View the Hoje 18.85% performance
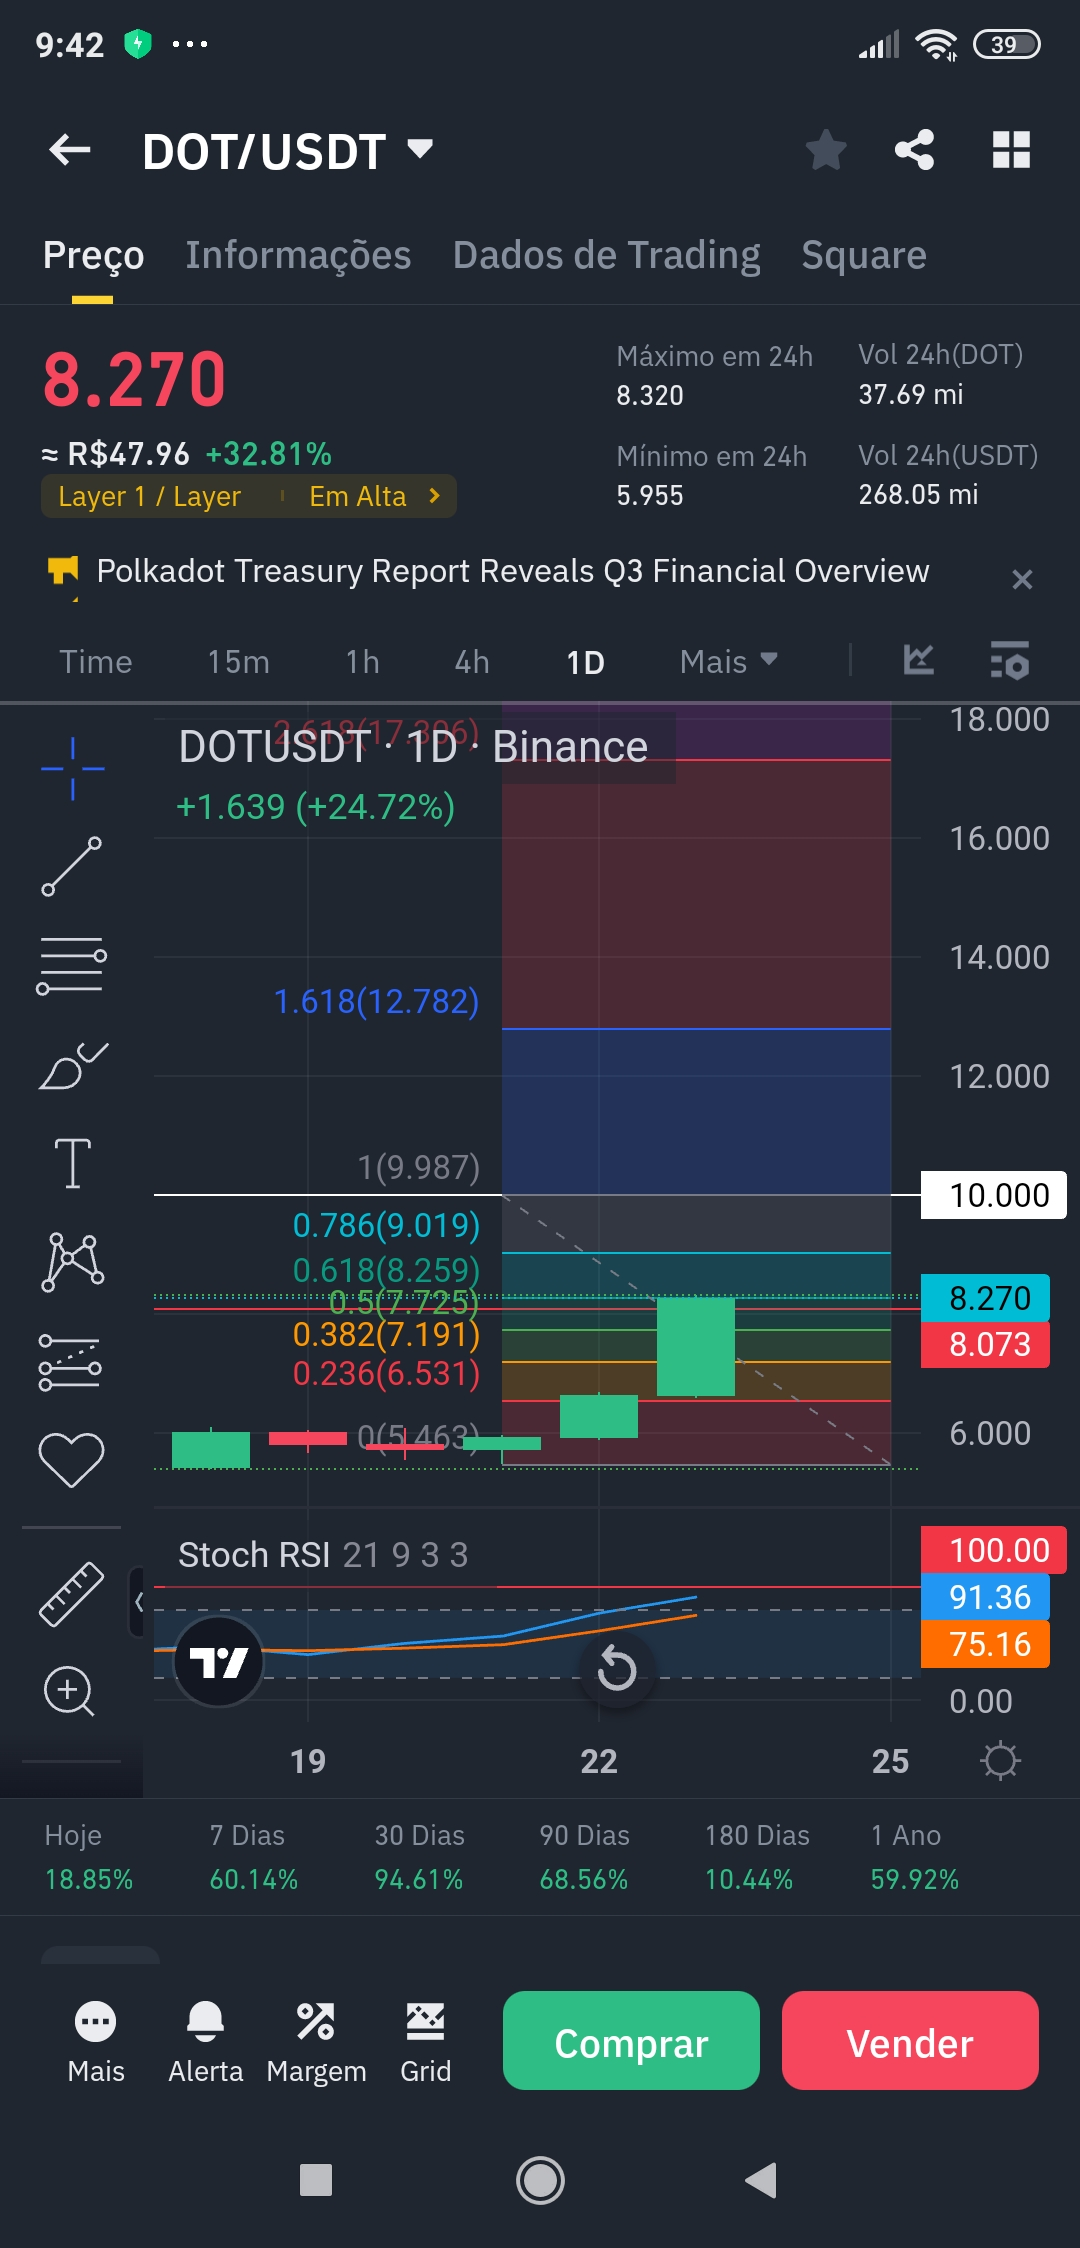This screenshot has height=2248, width=1080. (x=88, y=1857)
